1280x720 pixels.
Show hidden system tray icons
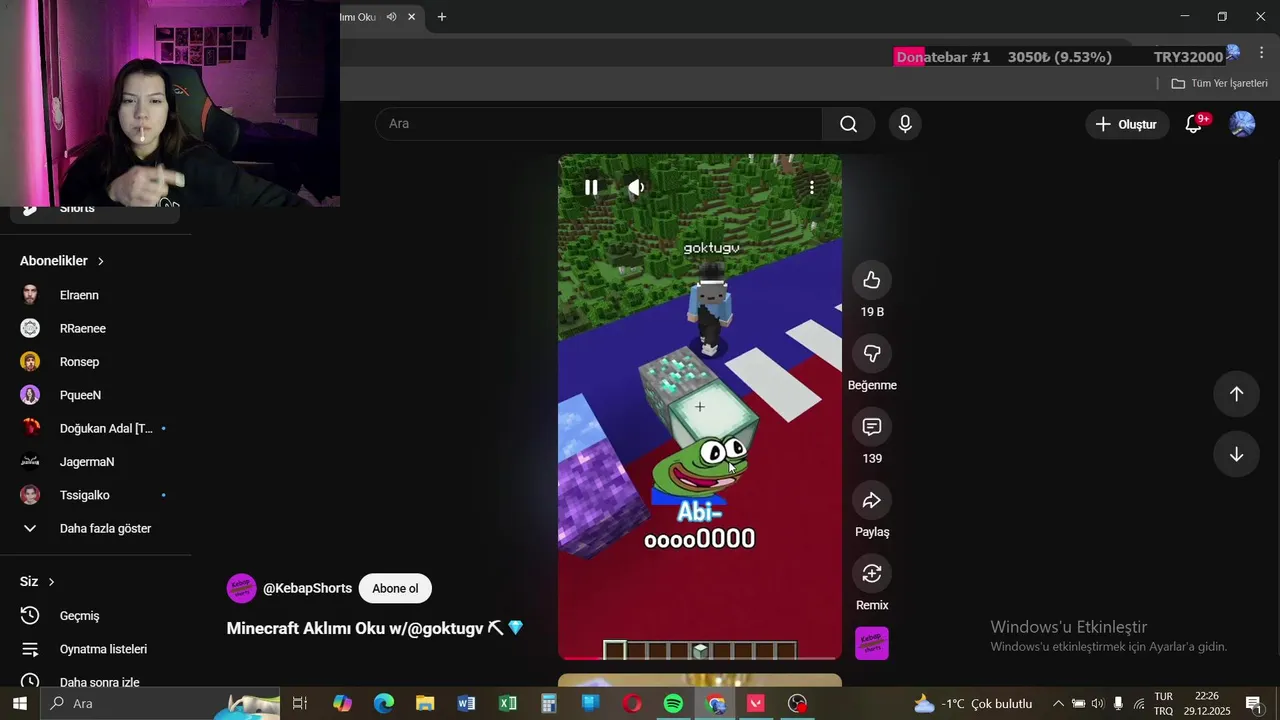point(1058,703)
